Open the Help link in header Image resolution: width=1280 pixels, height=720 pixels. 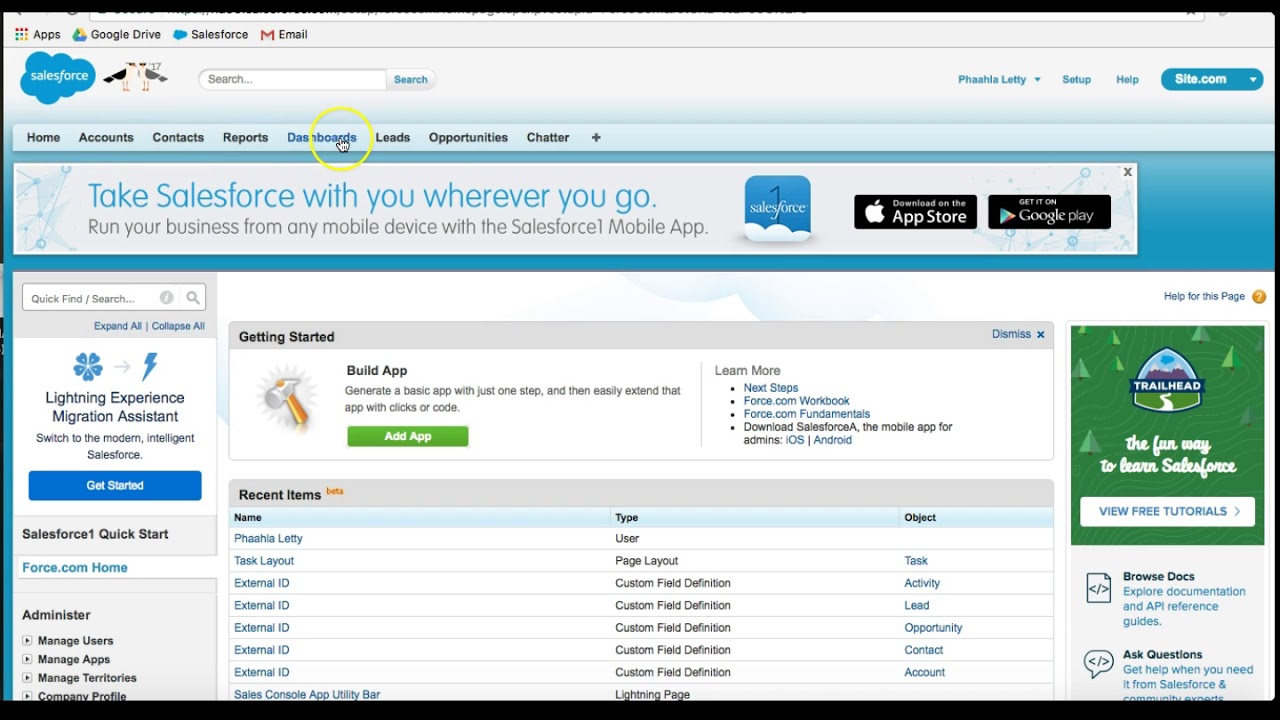coord(1127,80)
